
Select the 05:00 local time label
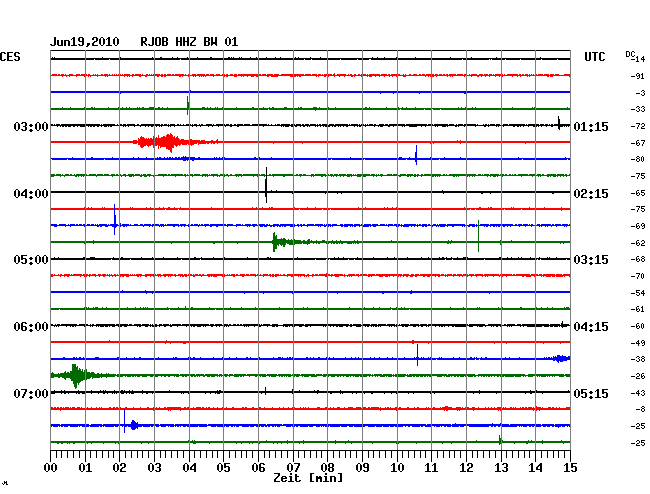click(x=31, y=260)
